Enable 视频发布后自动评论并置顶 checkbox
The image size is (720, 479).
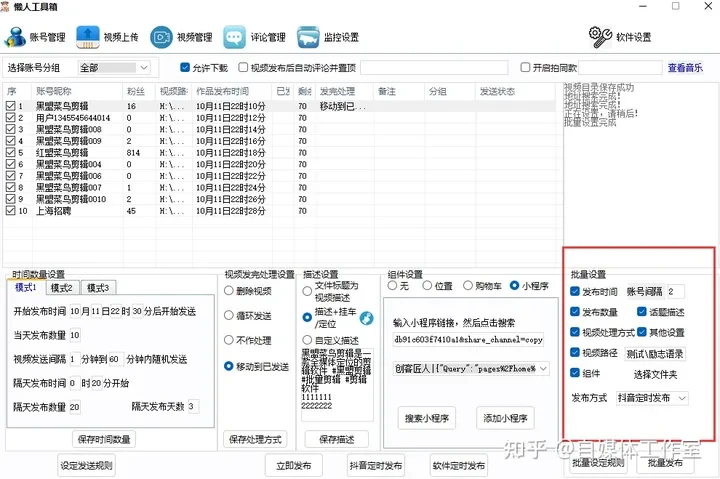coord(243,68)
